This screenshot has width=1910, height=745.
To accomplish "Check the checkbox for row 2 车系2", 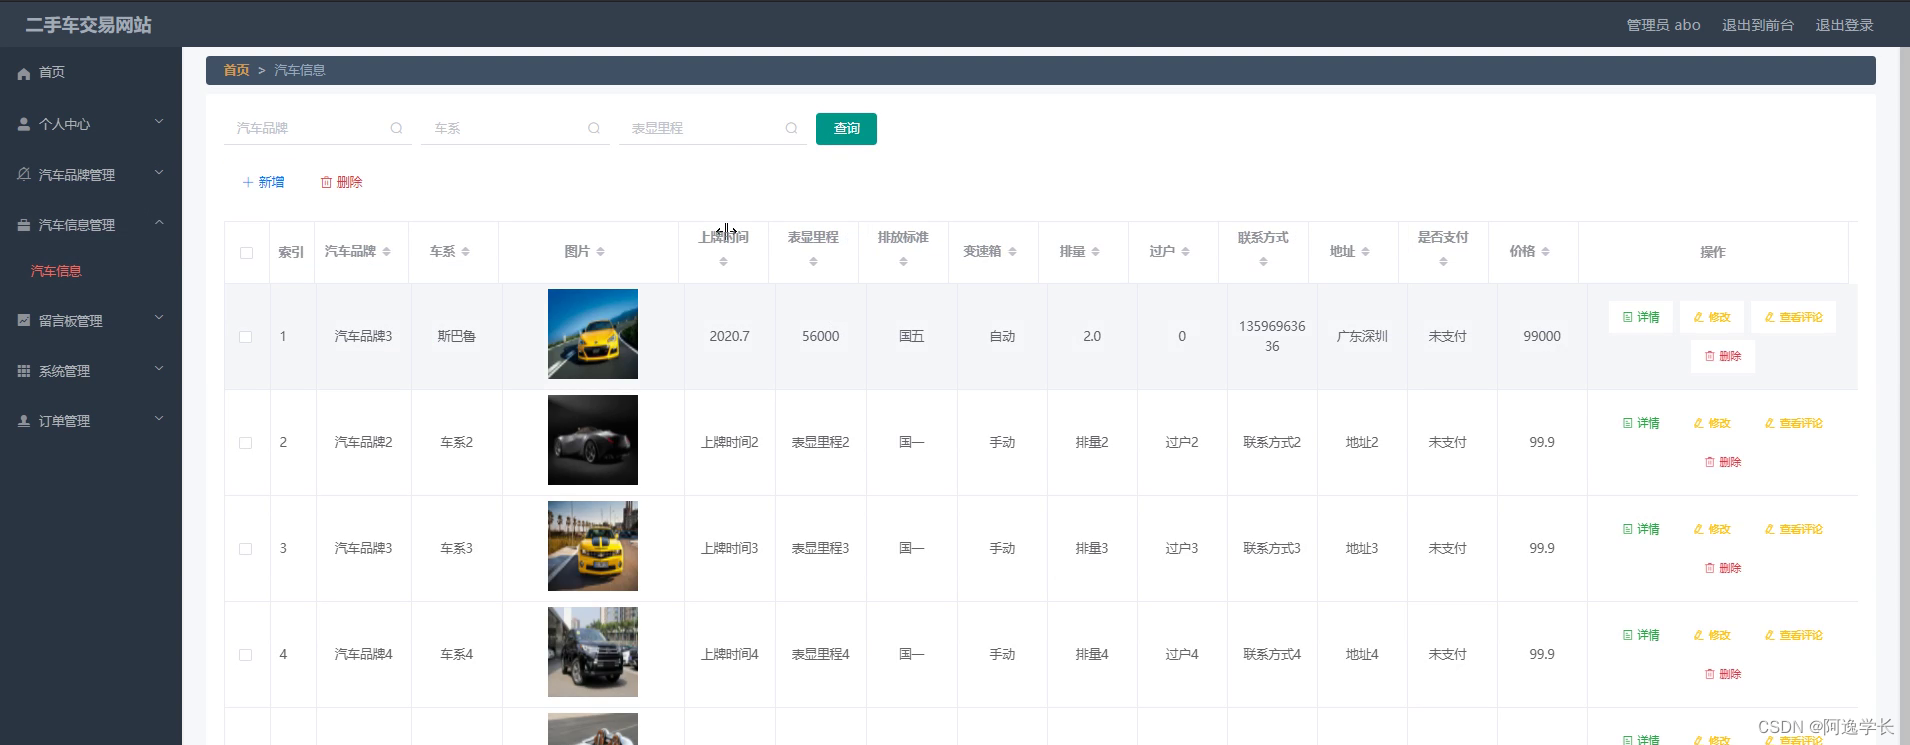I will pyautogui.click(x=245, y=443).
